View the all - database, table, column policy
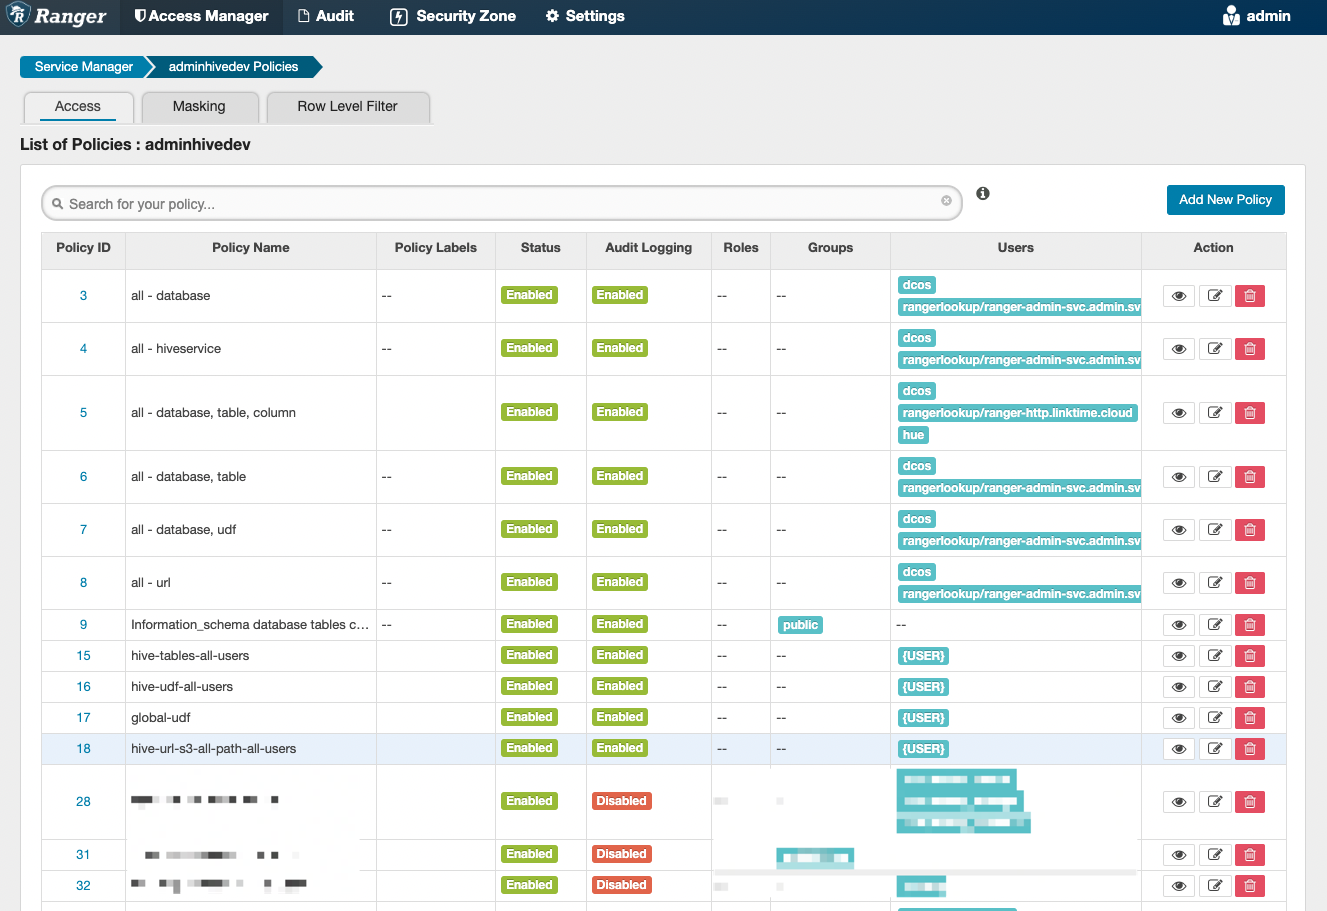Image resolution: width=1327 pixels, height=911 pixels. click(x=1179, y=413)
